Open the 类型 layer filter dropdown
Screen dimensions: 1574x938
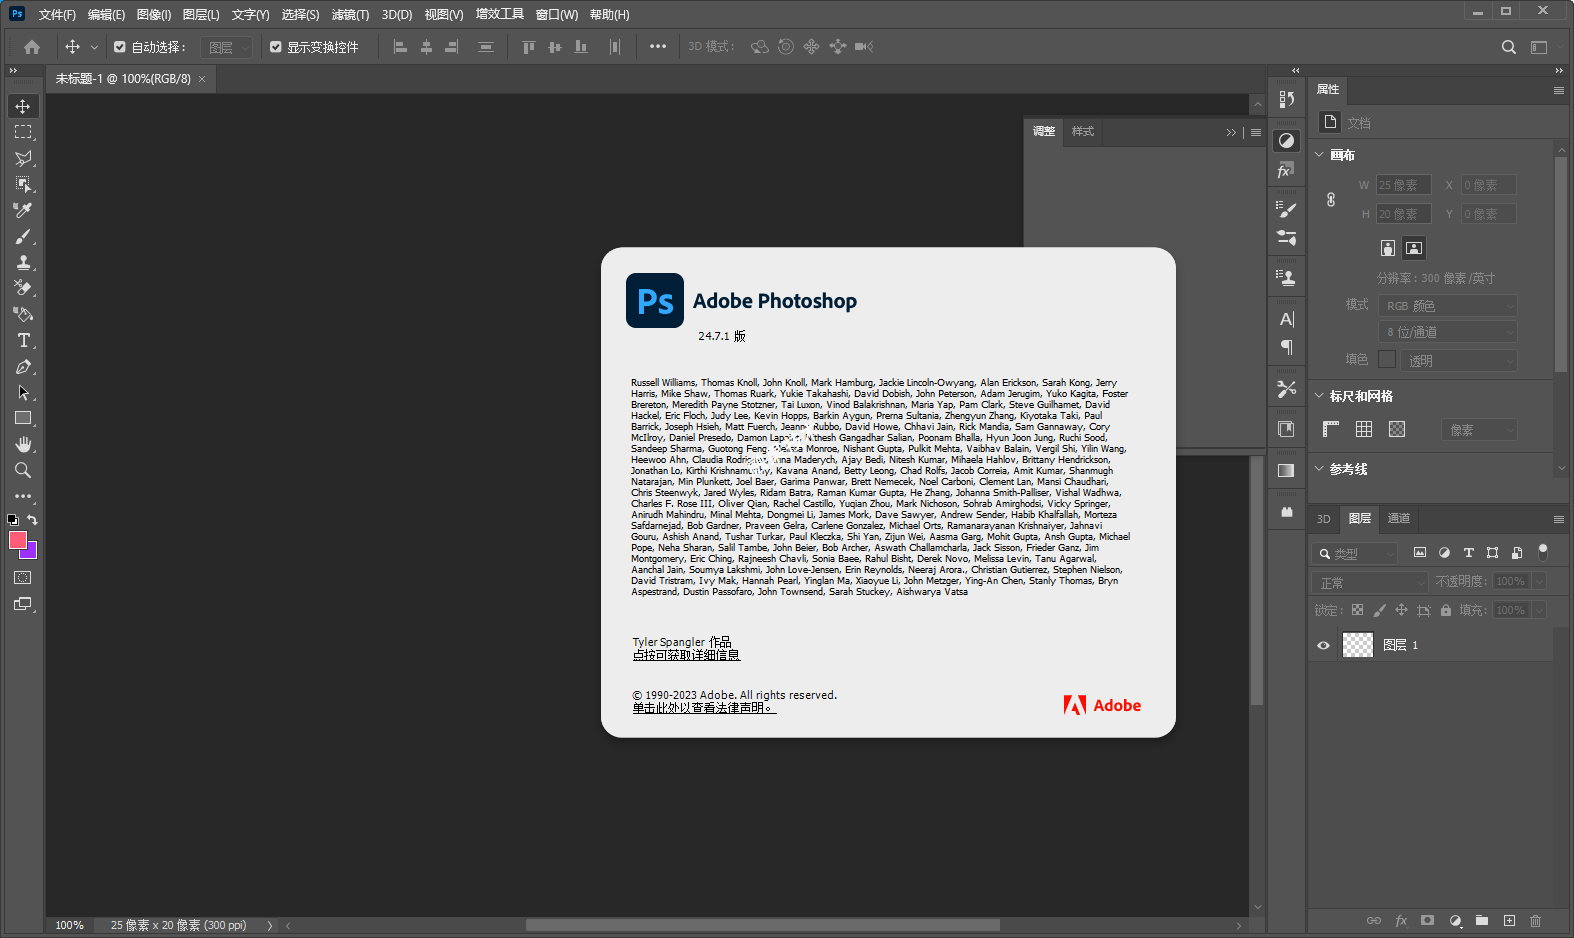pos(1354,553)
